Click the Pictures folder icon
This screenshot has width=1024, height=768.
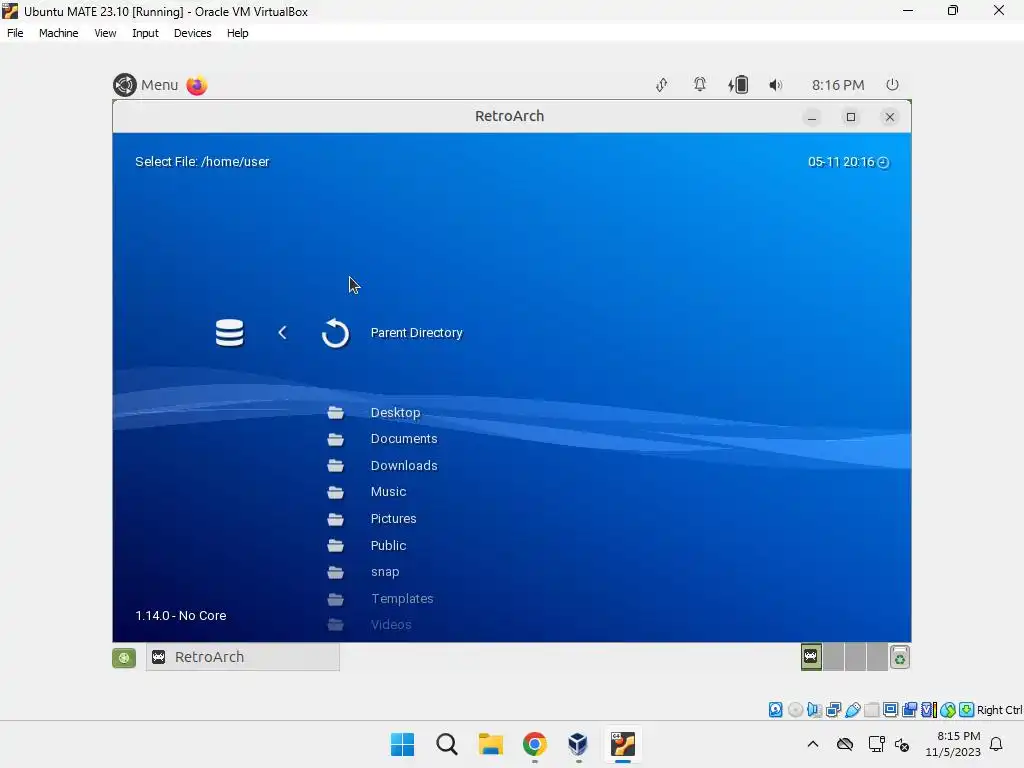336,519
